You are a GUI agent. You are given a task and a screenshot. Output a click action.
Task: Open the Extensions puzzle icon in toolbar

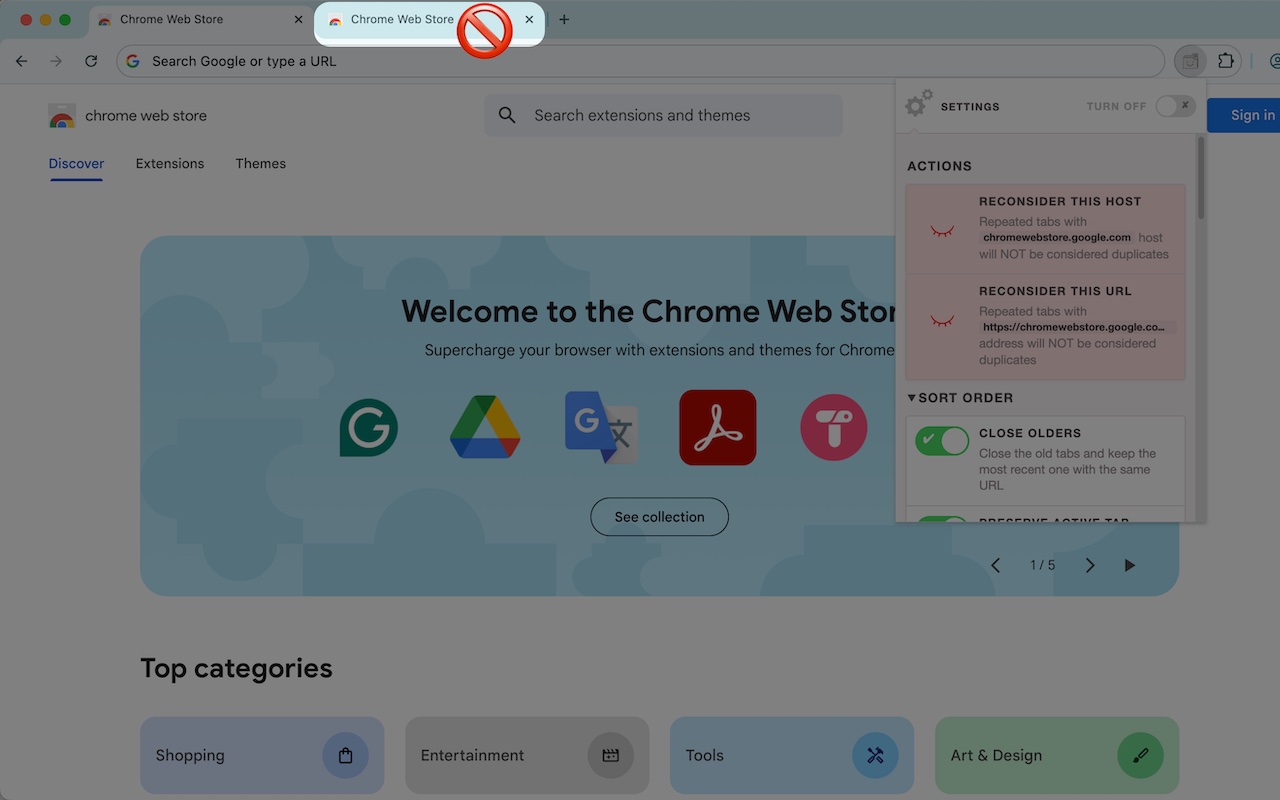point(1226,61)
